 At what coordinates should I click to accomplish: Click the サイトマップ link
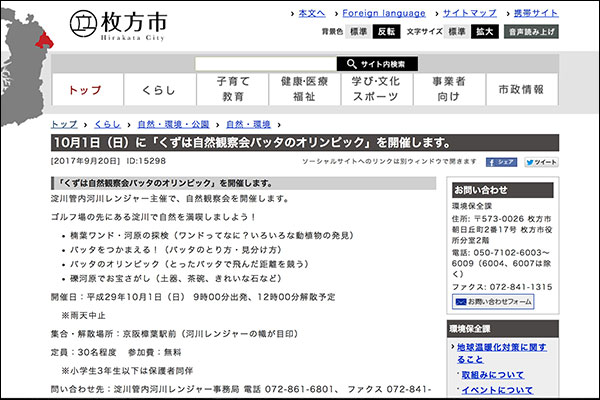click(469, 13)
